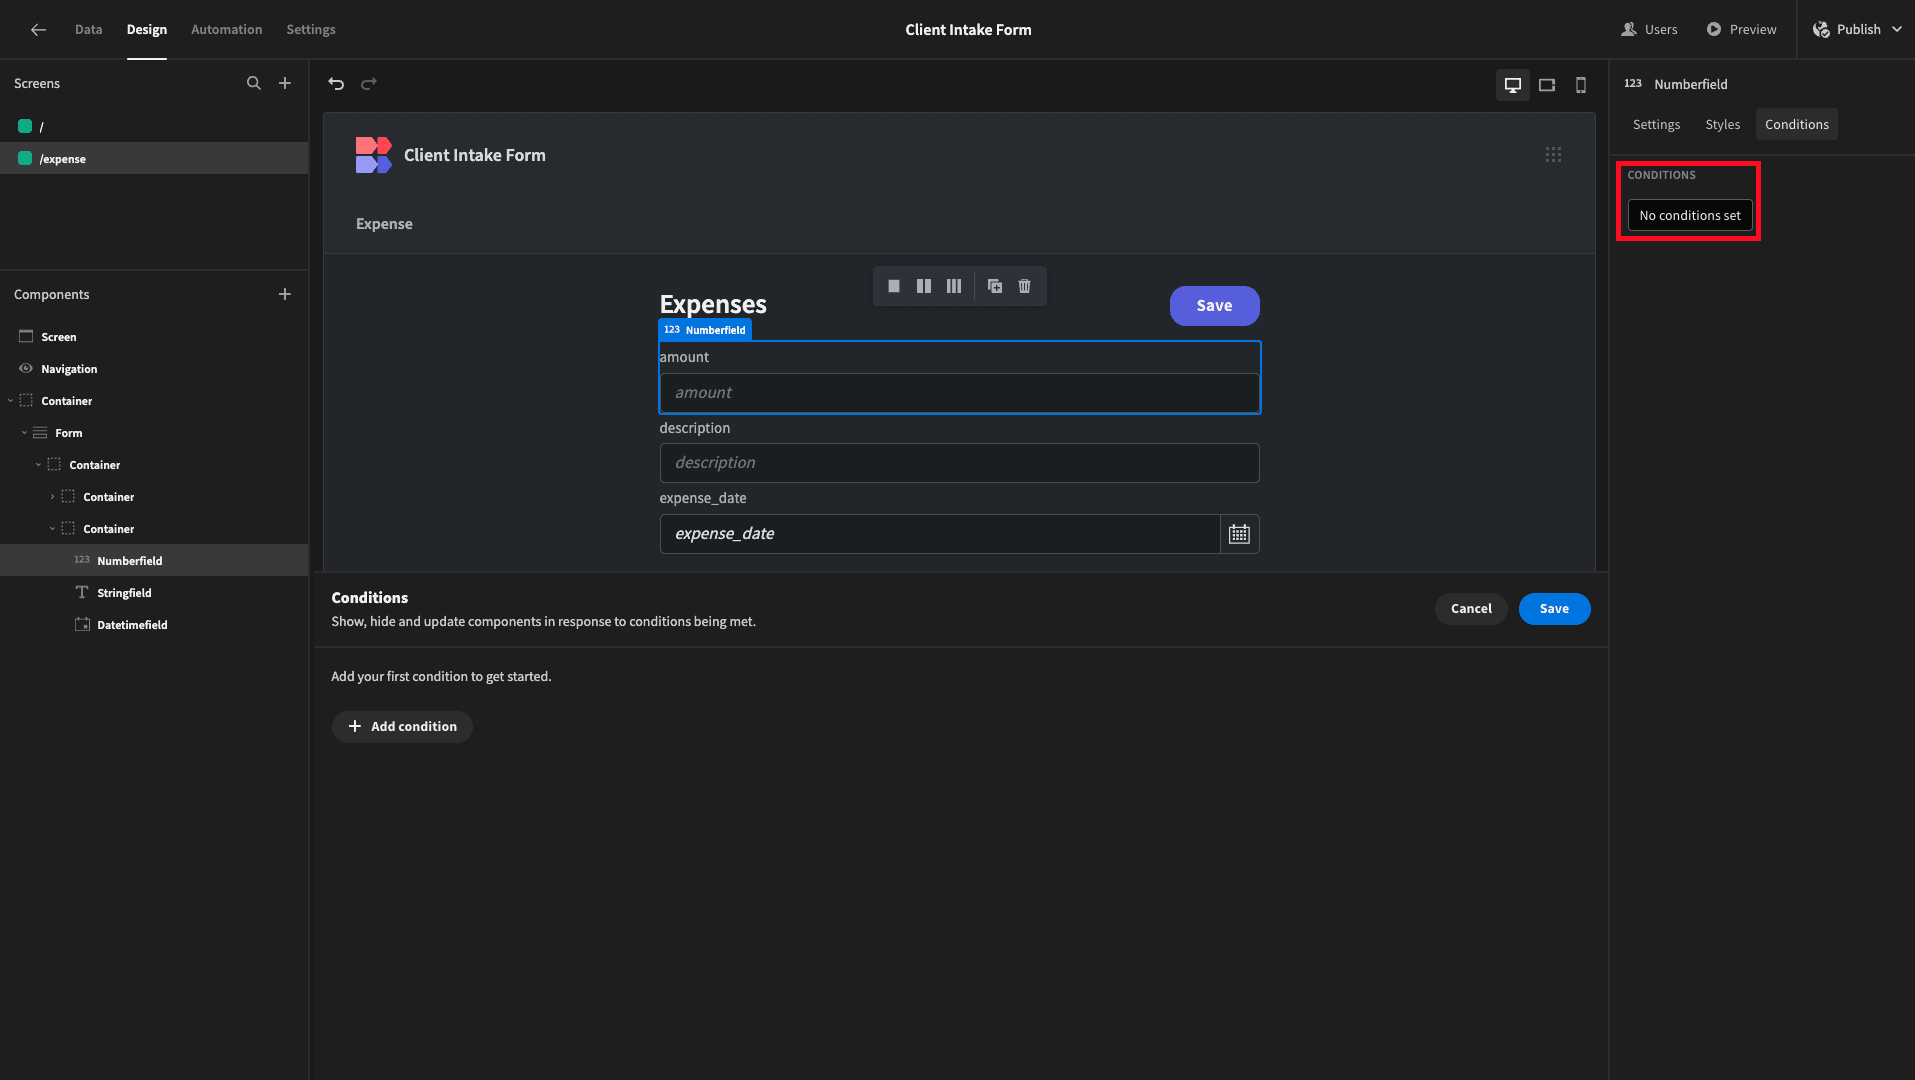Set the three-column layout
This screenshot has width=1915, height=1080.
point(954,287)
